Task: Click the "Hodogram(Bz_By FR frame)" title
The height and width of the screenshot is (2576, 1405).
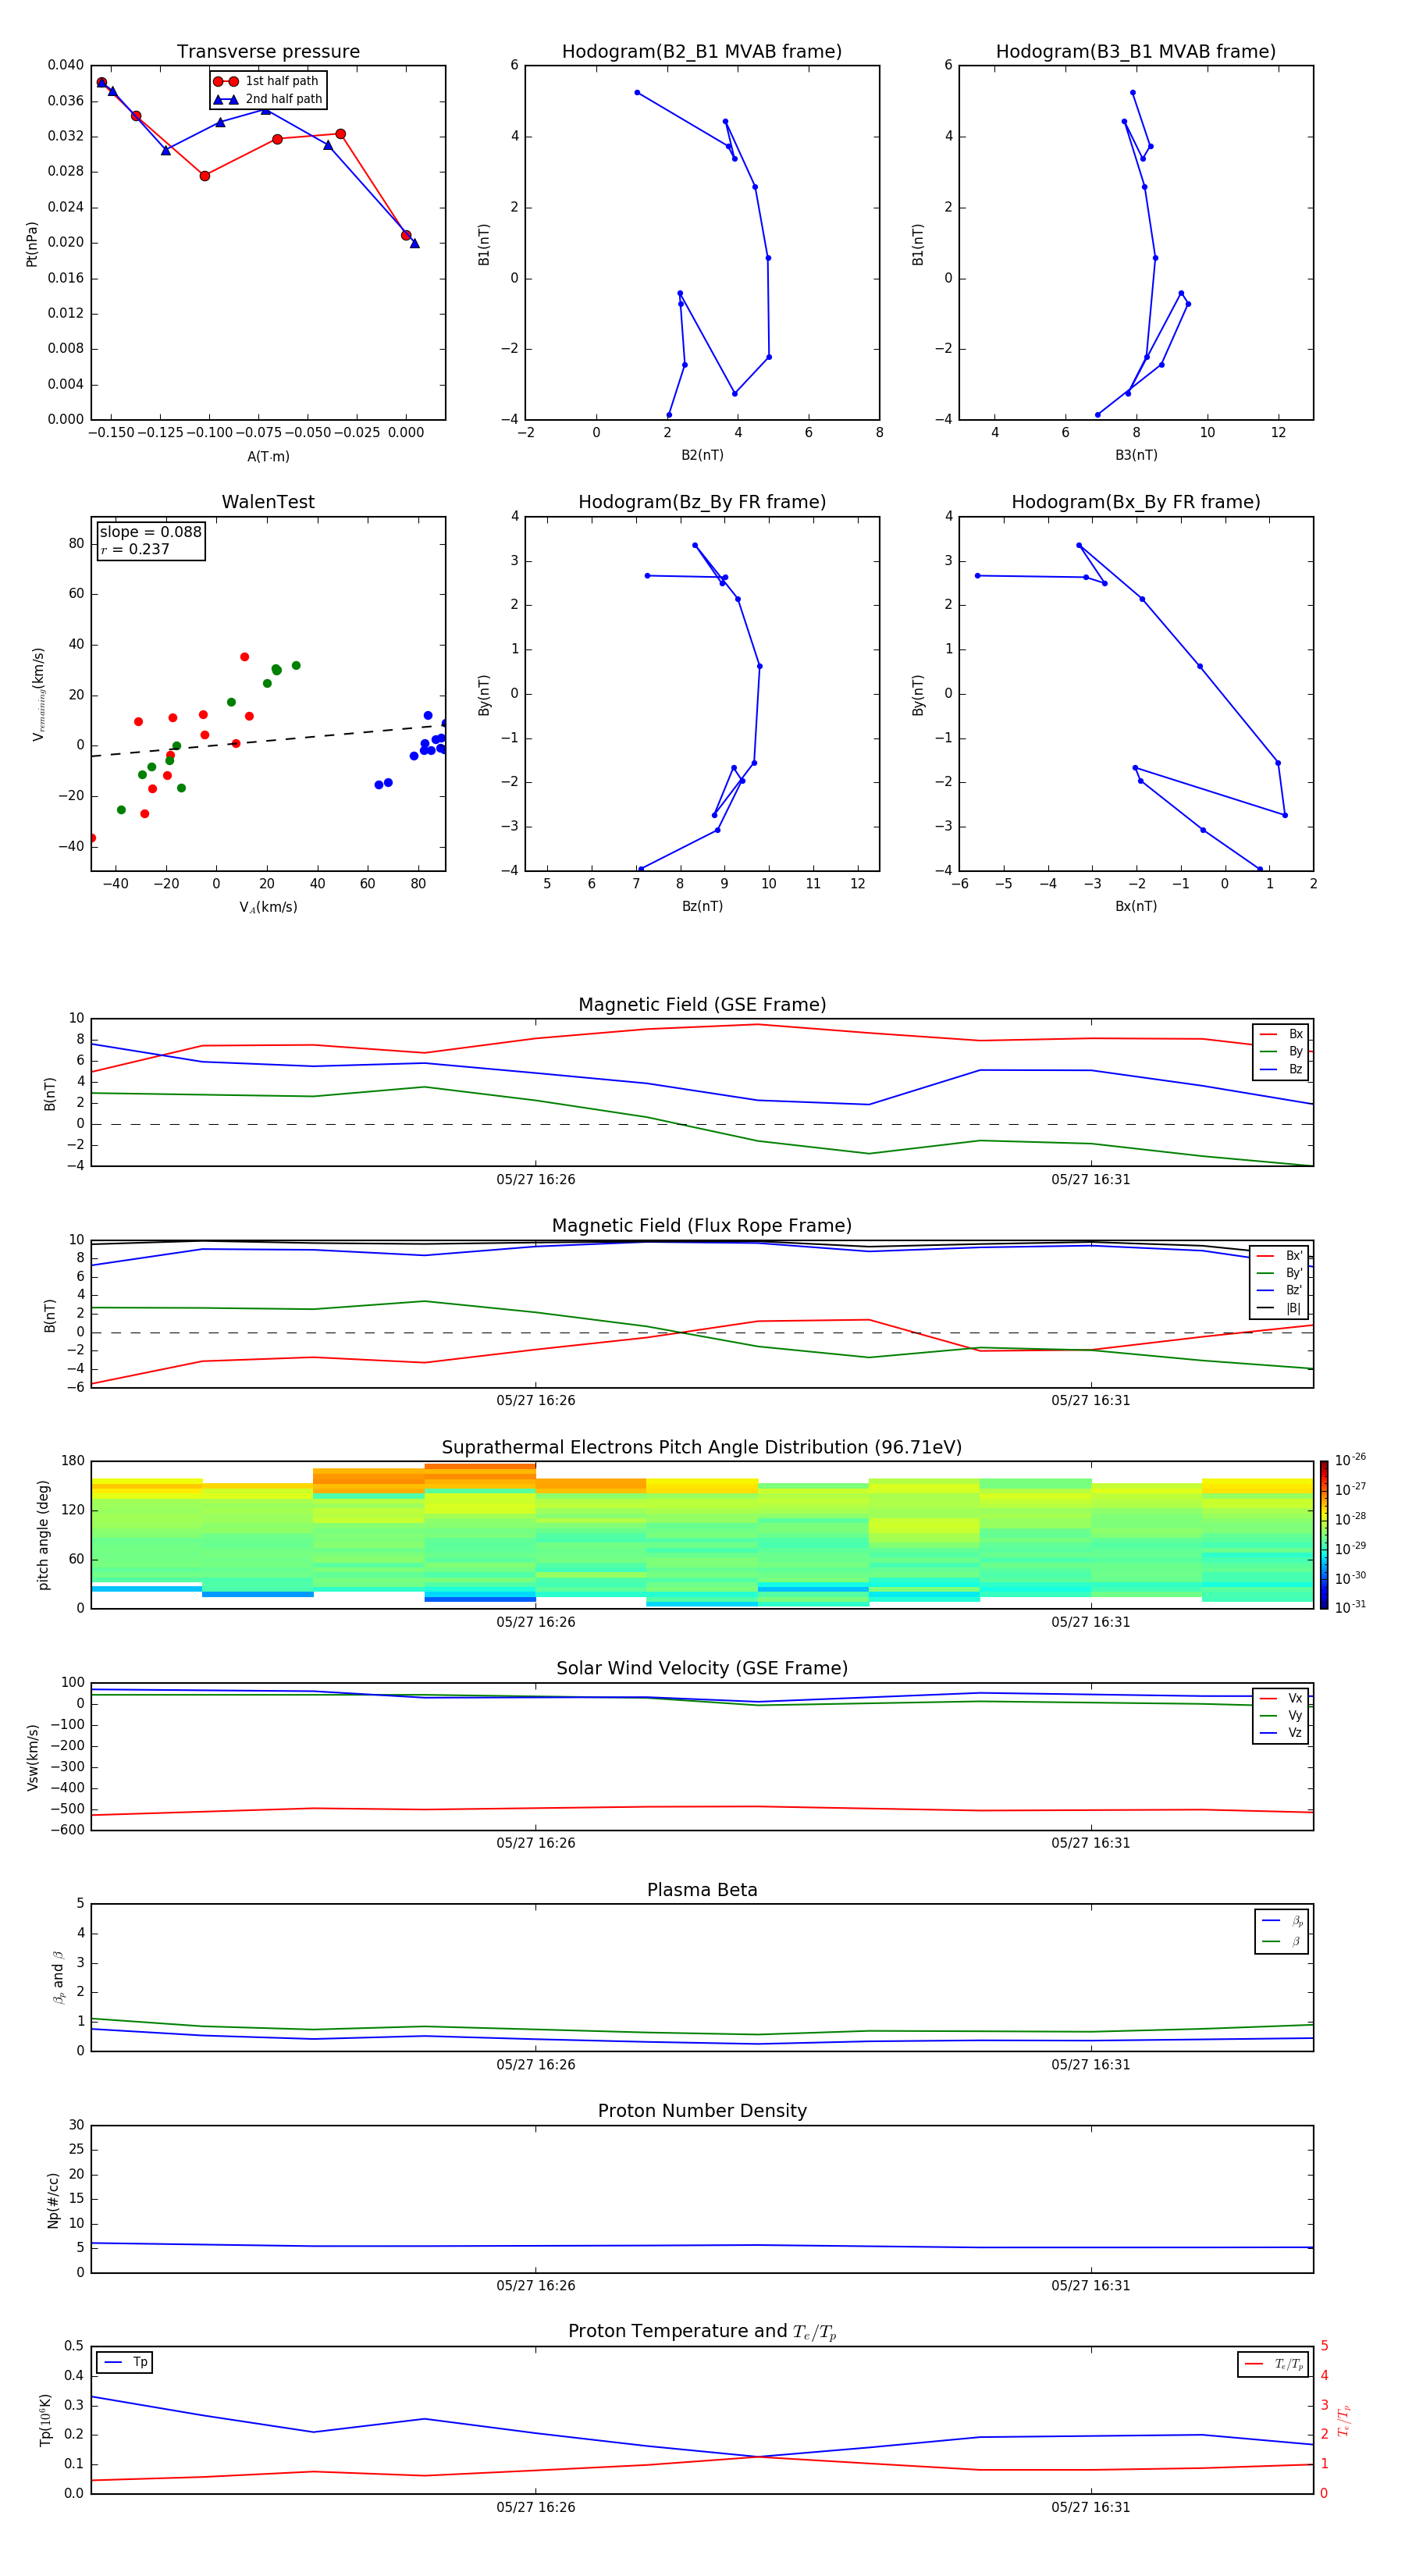Action: [x=702, y=502]
